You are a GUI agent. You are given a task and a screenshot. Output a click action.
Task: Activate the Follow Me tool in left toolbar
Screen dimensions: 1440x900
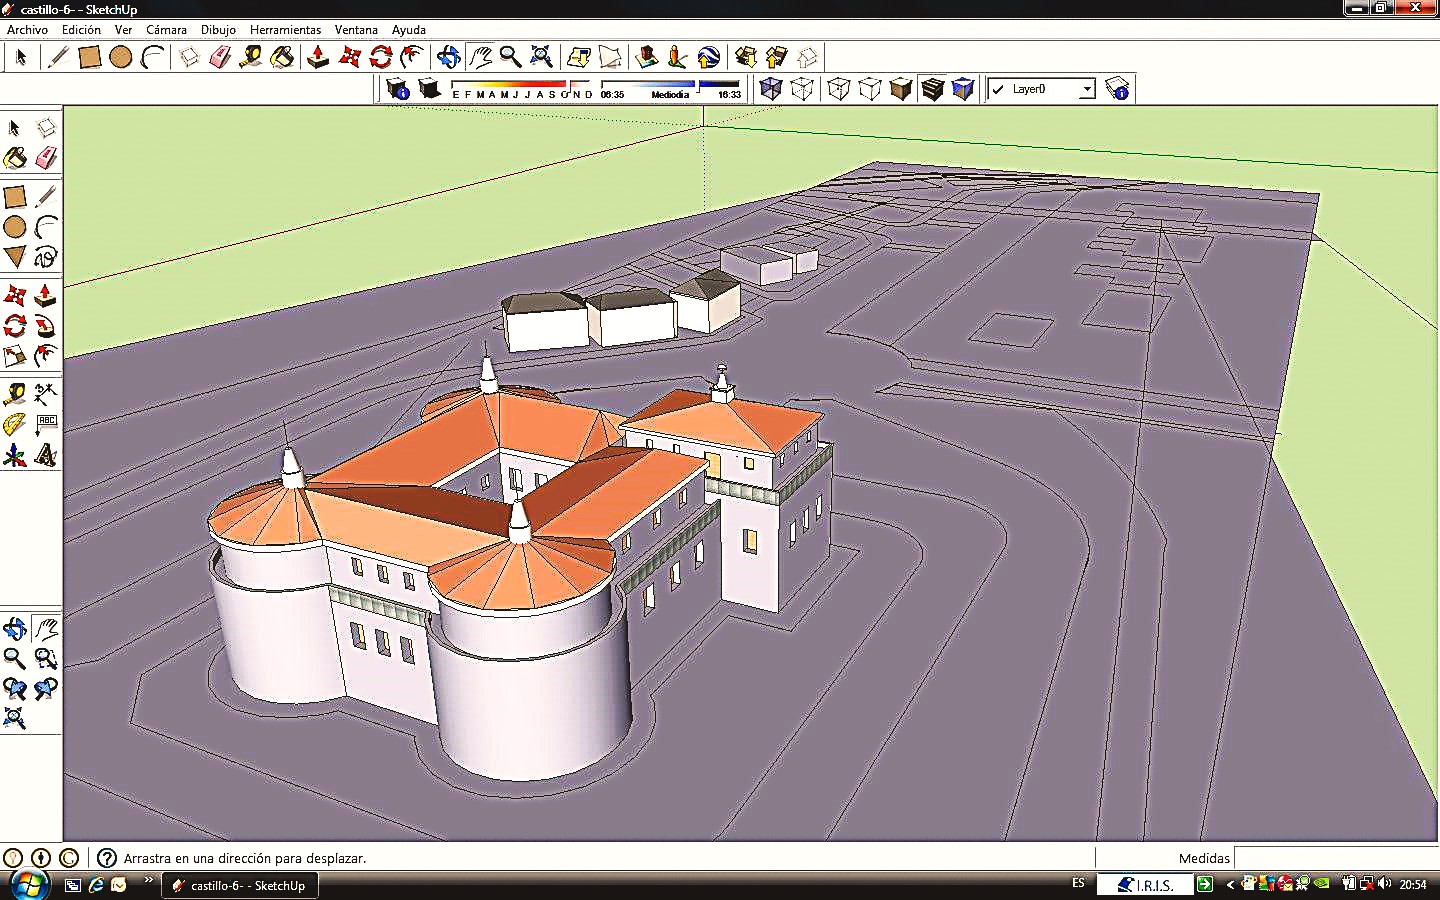(45, 326)
